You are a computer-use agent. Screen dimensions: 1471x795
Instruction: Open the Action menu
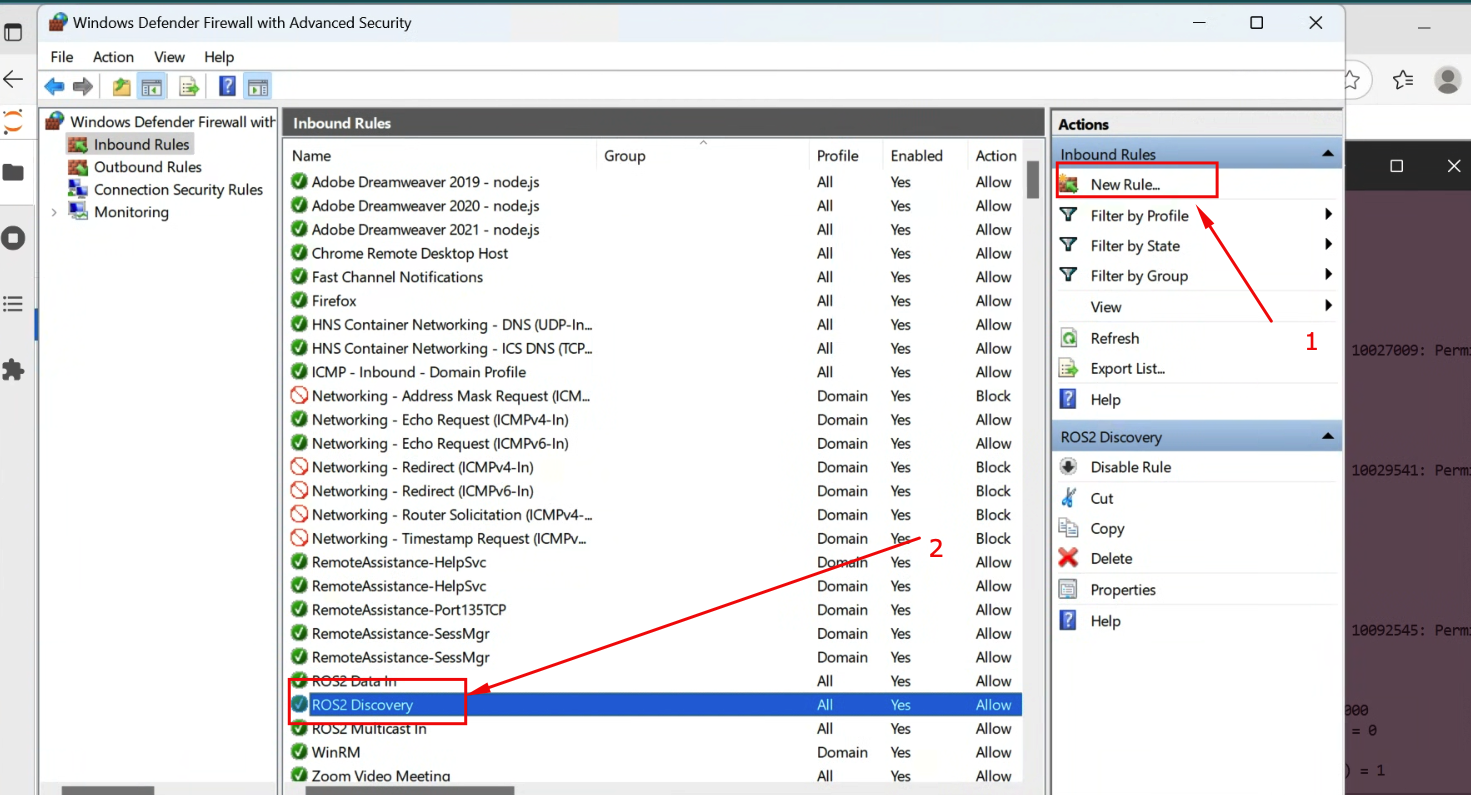[113, 57]
